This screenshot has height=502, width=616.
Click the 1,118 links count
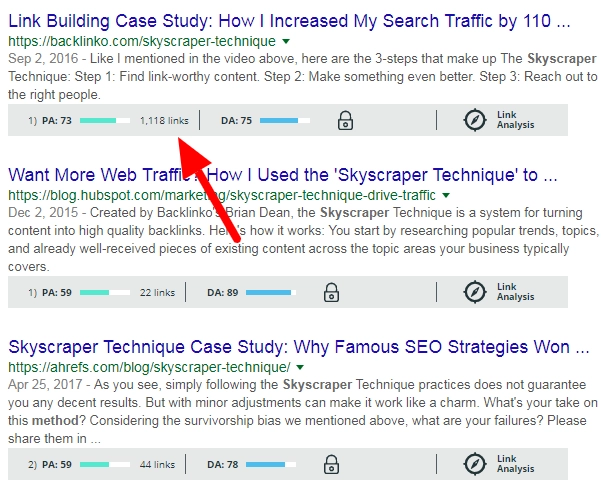click(164, 121)
